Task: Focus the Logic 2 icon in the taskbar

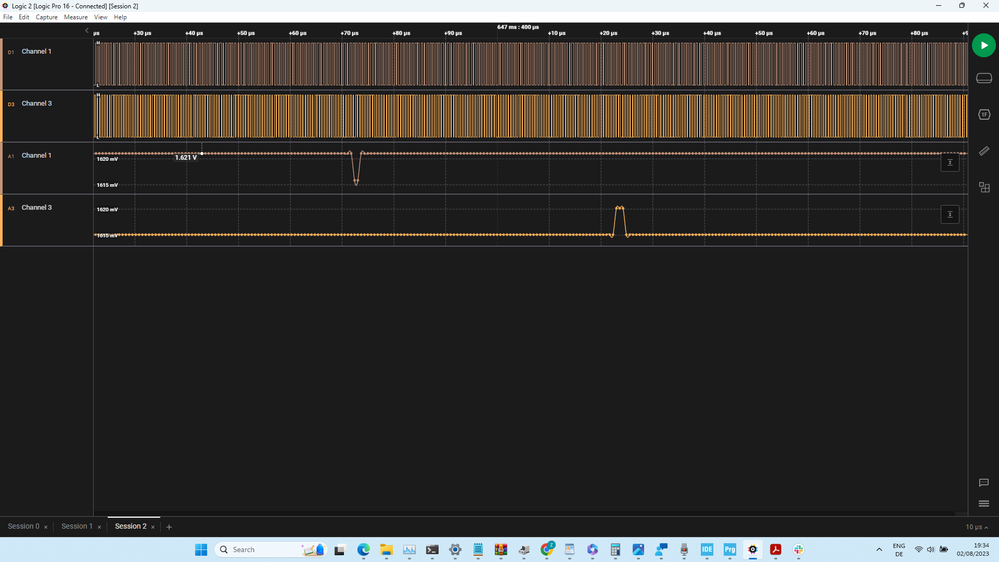Action: [752, 549]
